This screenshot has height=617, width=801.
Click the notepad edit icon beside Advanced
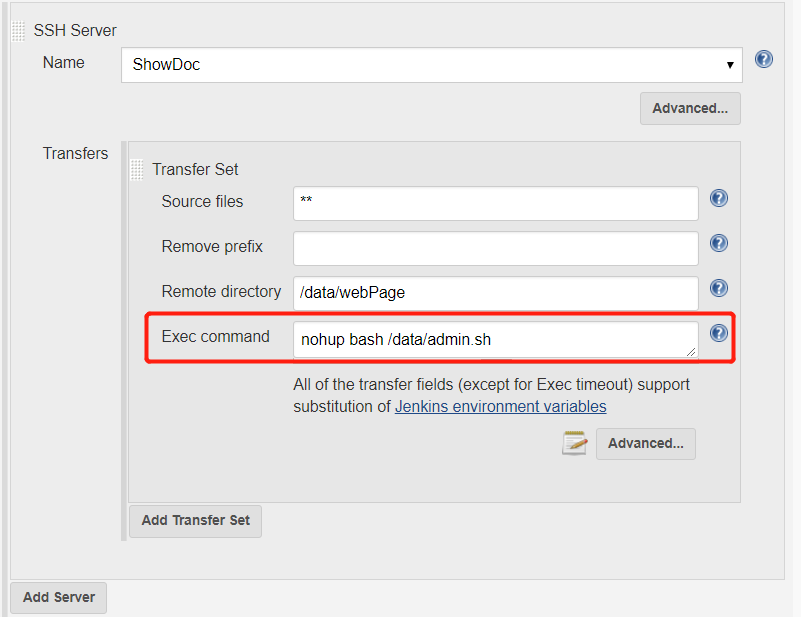click(575, 443)
